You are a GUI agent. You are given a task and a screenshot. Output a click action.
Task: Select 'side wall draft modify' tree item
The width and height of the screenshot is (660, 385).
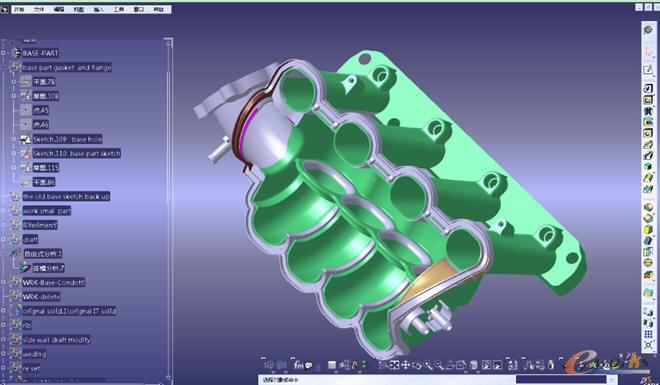coord(56,340)
